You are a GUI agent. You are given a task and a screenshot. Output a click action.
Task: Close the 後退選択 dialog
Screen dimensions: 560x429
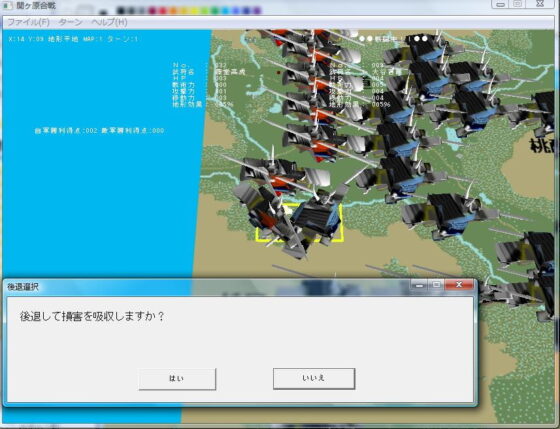[459, 285]
